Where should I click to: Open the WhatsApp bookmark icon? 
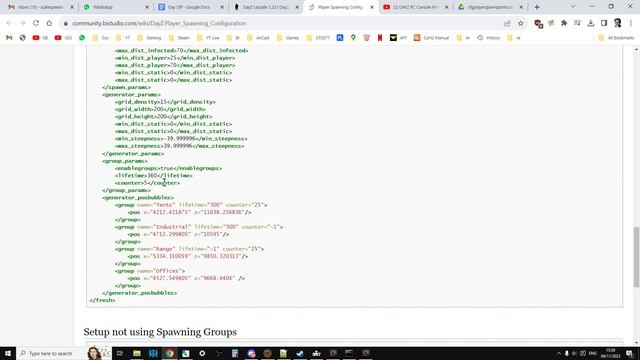pyautogui.click(x=82, y=38)
